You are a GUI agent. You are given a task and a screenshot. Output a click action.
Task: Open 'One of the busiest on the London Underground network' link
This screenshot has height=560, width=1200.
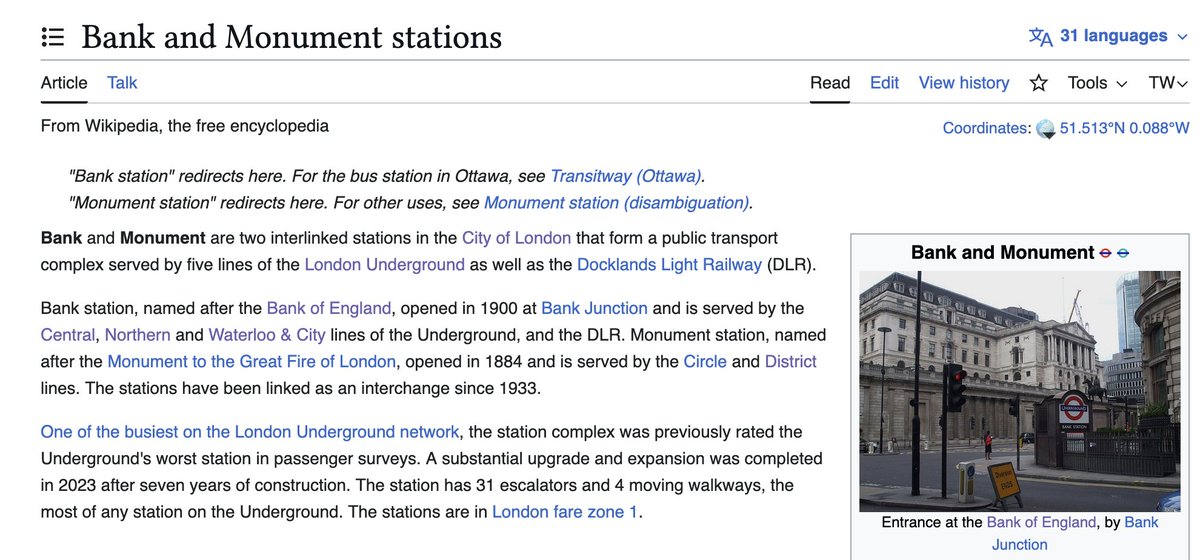click(250, 432)
